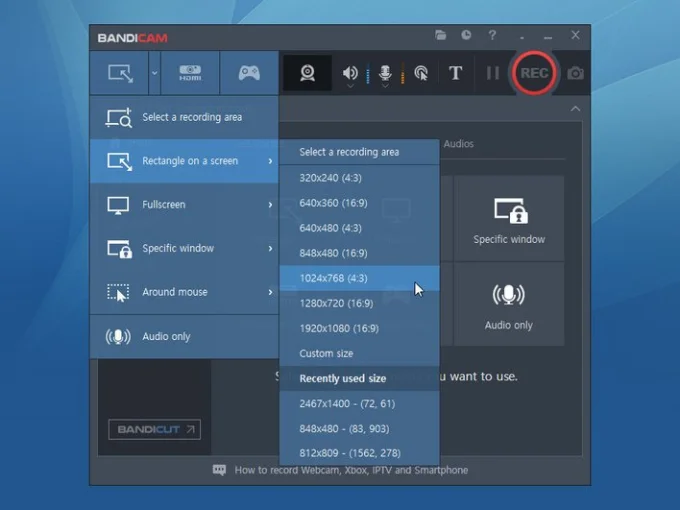
Task: Select the screen recording mode icon
Action: click(120, 73)
